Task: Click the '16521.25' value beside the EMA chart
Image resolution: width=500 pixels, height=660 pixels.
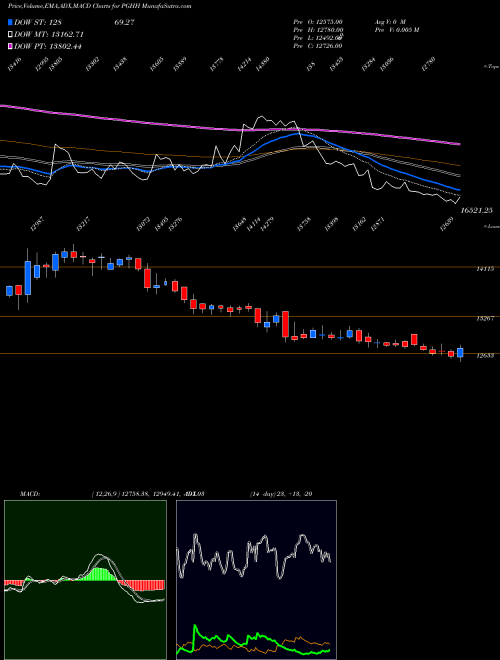Action: [477, 210]
